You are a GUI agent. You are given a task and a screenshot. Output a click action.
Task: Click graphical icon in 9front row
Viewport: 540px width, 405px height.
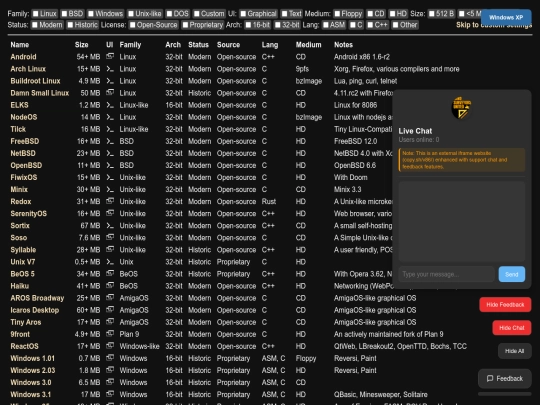(x=110, y=333)
